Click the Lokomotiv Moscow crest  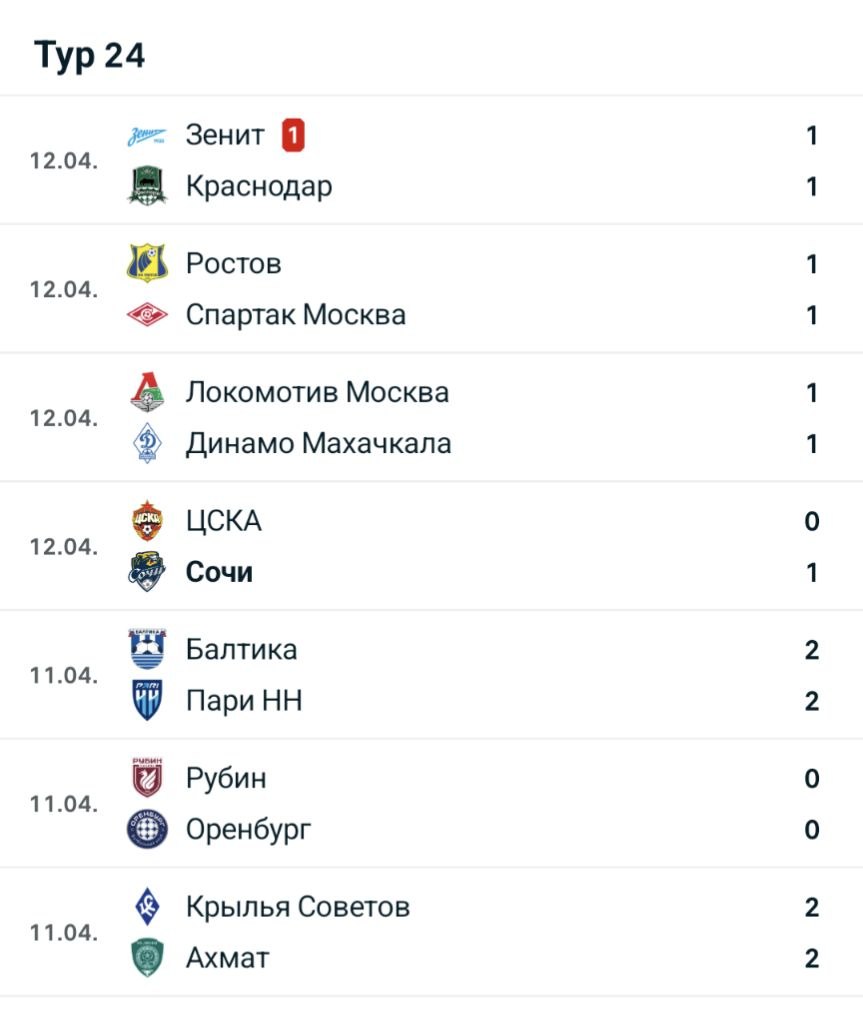point(147,393)
